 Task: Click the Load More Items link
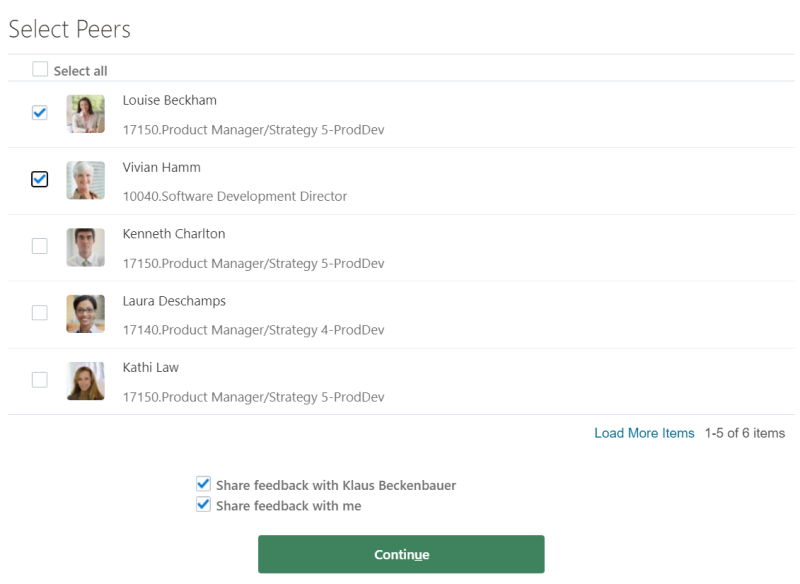coord(644,433)
